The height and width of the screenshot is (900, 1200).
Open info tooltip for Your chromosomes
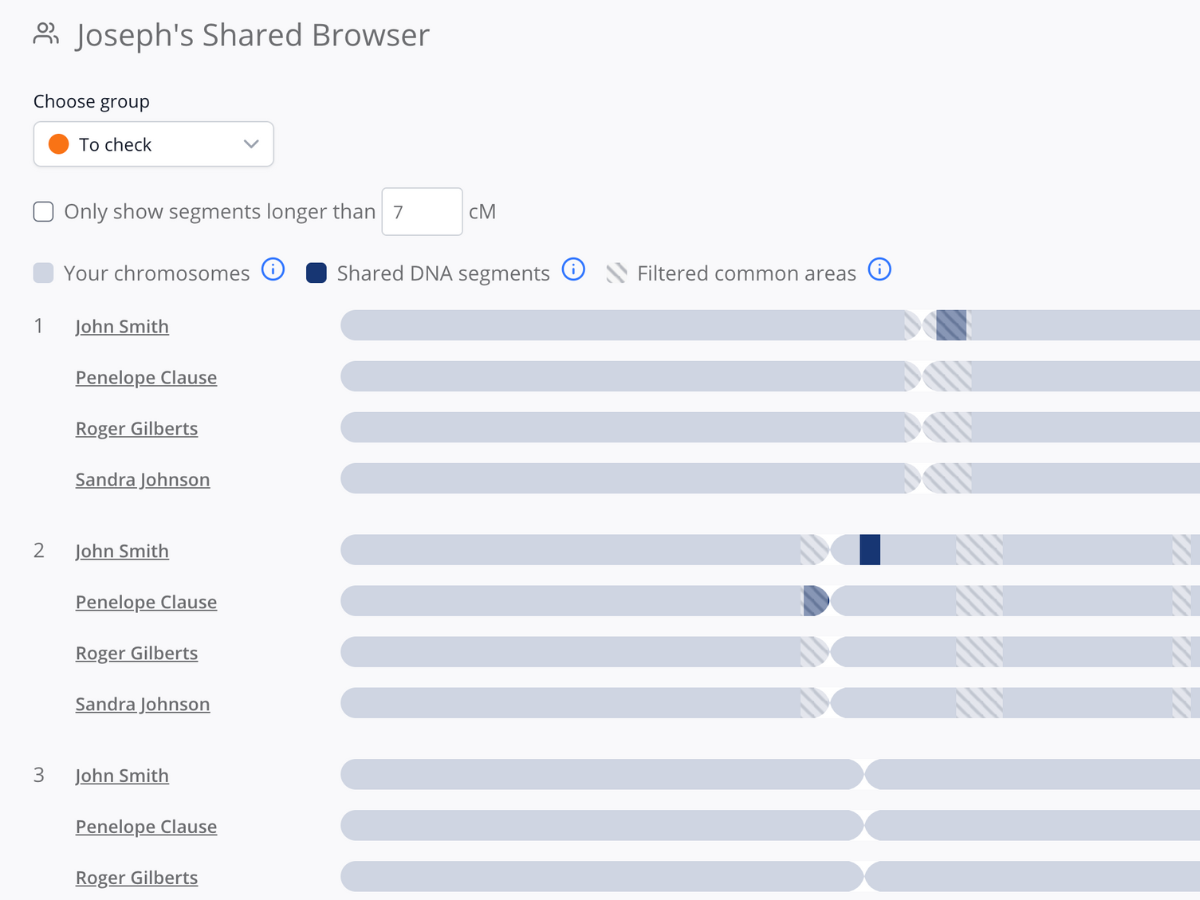272,270
